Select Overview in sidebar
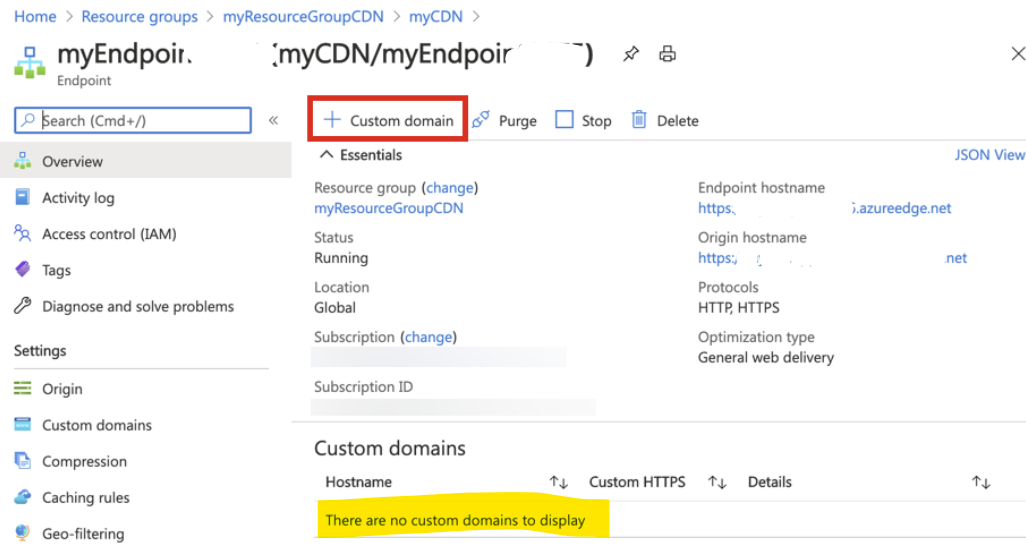This screenshot has height=550, width=1026. click(x=146, y=161)
